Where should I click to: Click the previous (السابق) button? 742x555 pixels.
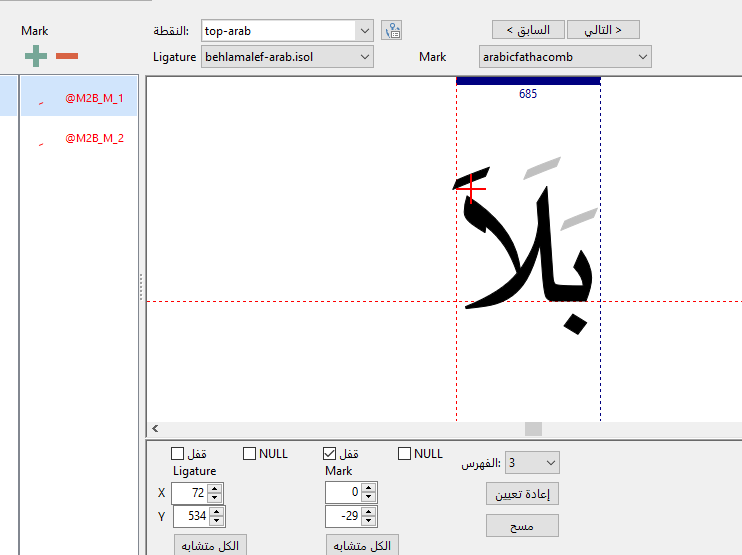pyautogui.click(x=528, y=30)
